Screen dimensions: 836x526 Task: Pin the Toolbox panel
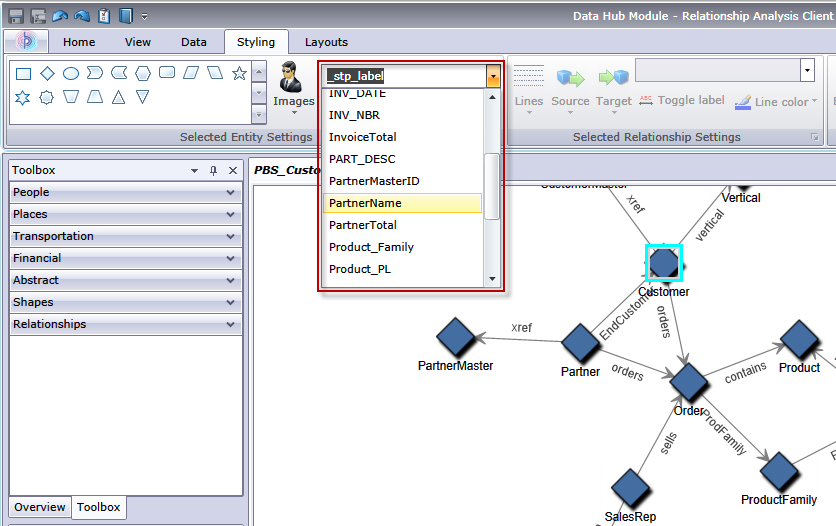point(213,171)
